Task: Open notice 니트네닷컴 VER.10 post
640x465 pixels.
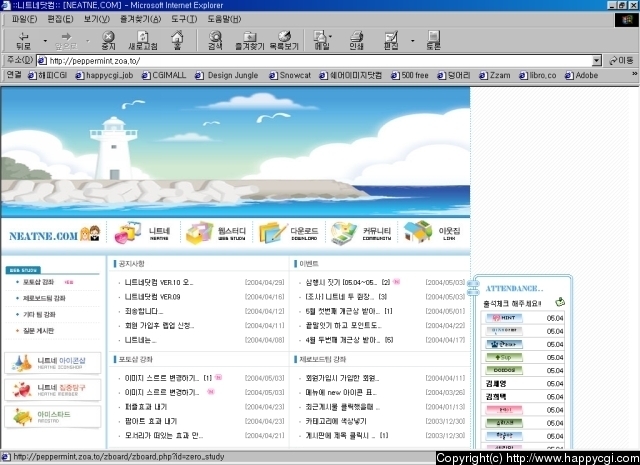Action: [159, 283]
